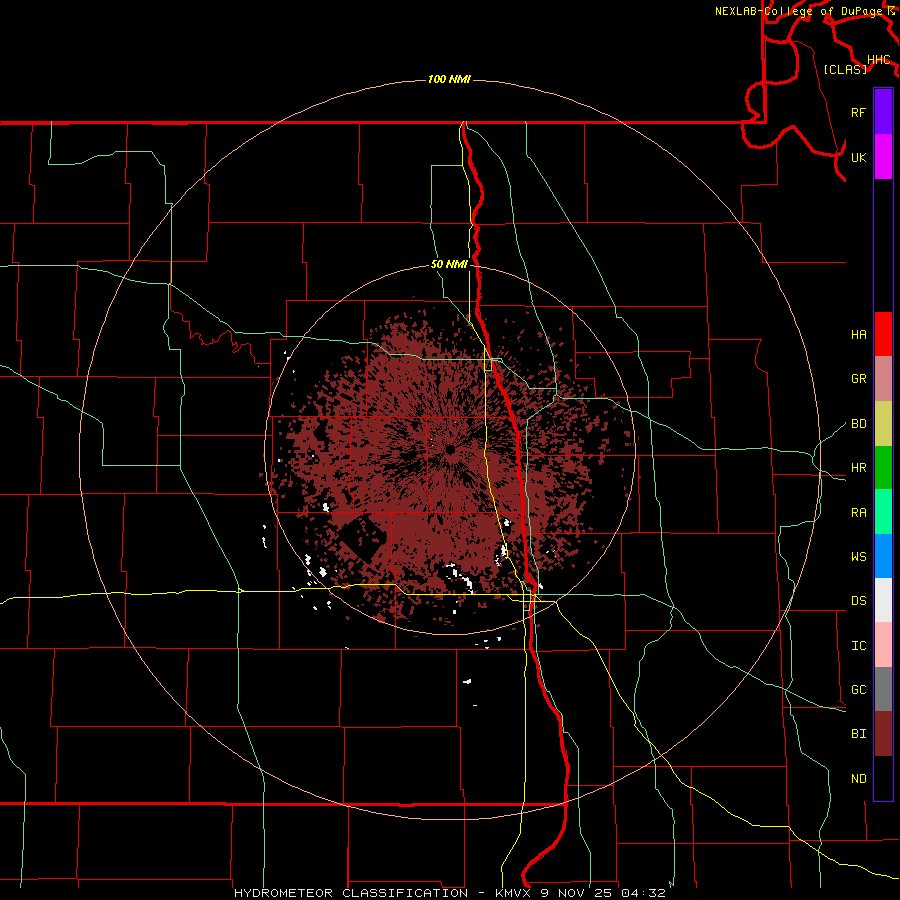Click the GR pink-brown legend swatch
This screenshot has height=900, width=900.
pos(883,379)
